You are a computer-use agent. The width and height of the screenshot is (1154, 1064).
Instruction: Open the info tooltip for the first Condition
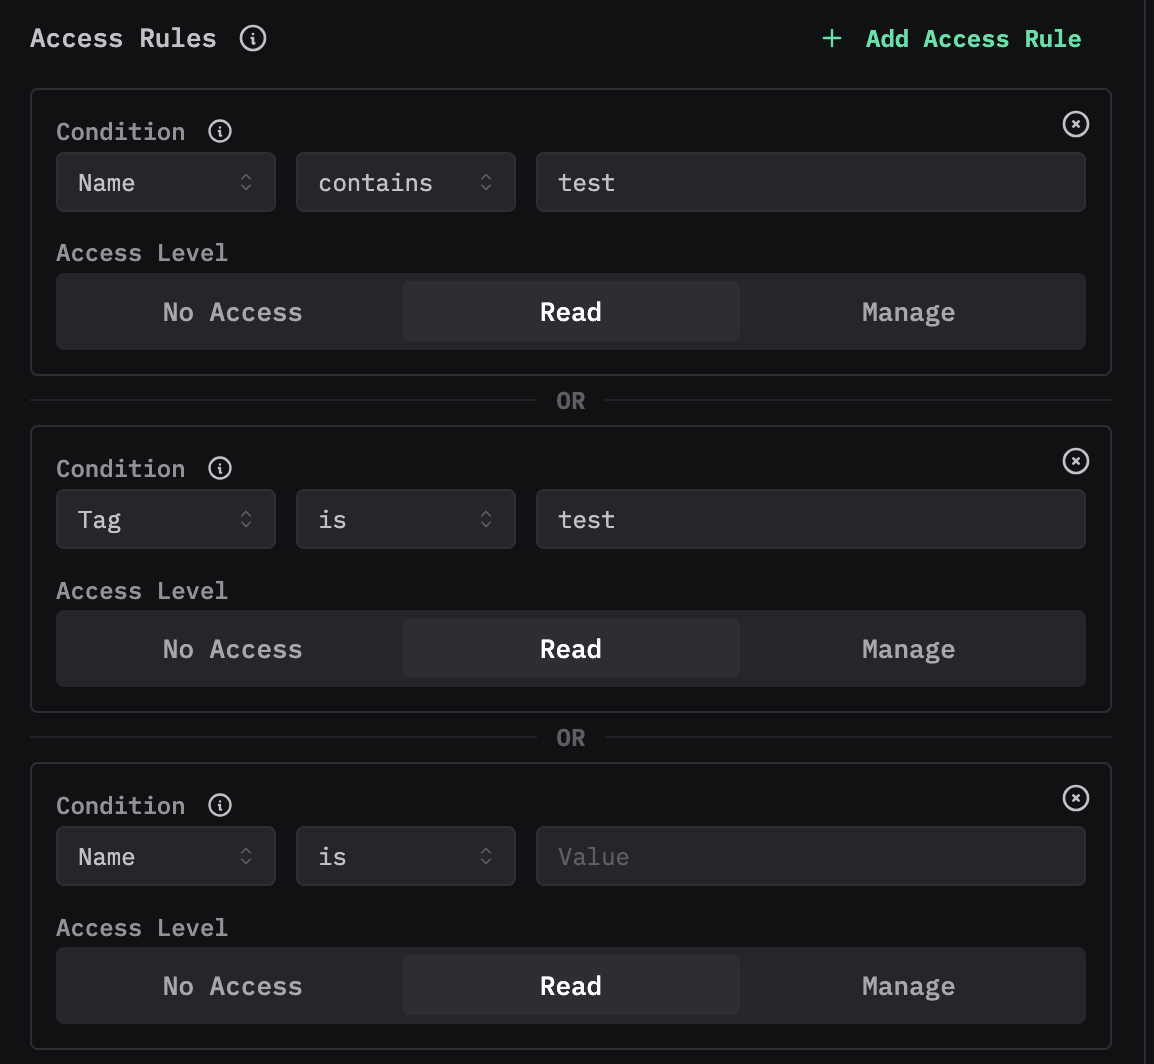click(x=219, y=131)
